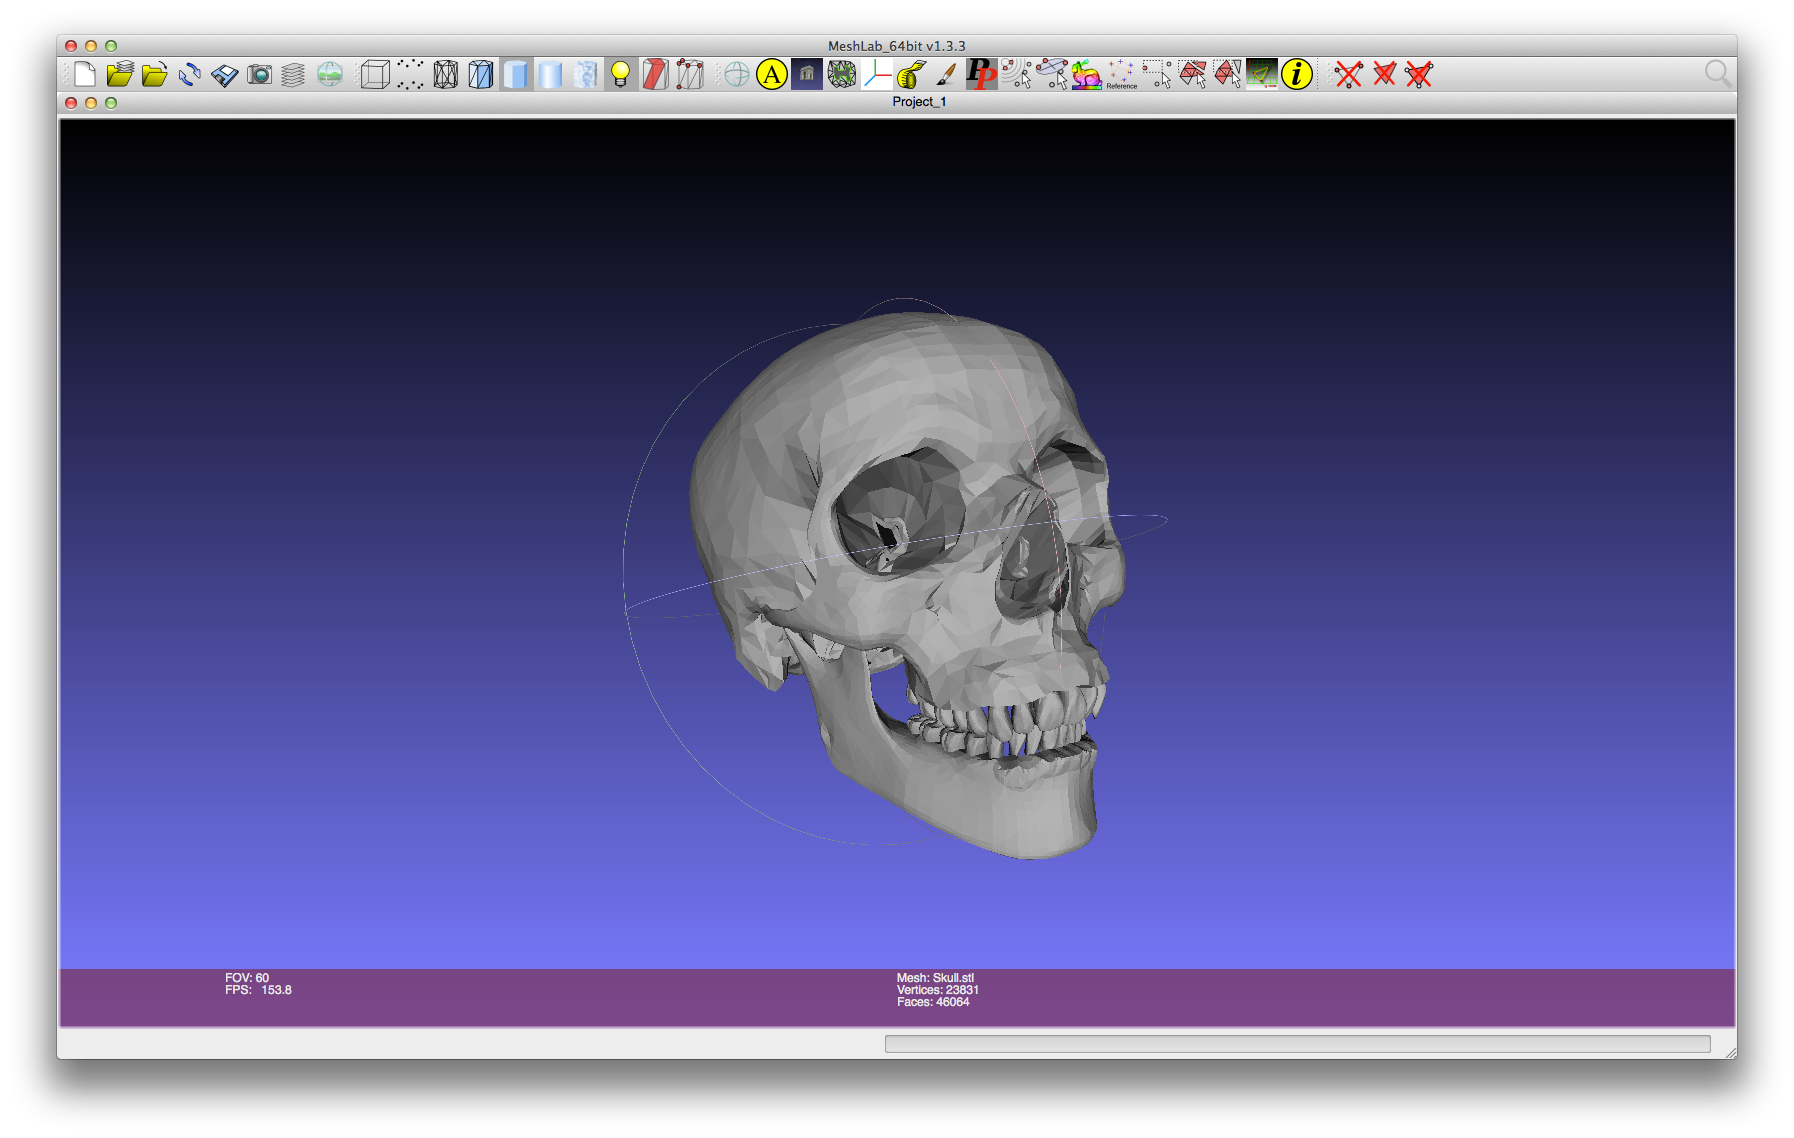The width and height of the screenshot is (1794, 1138).
Task: Toggle the Layers dialog panel
Action: tap(293, 75)
